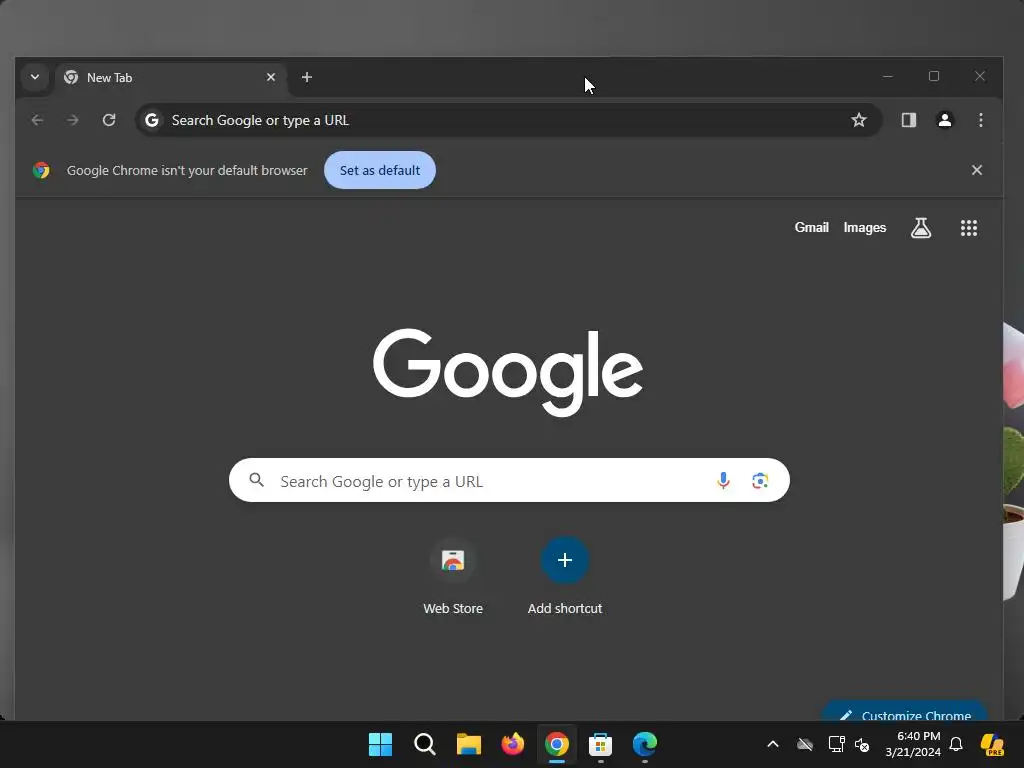Open the Gmail link
This screenshot has width=1024, height=768.
point(812,227)
